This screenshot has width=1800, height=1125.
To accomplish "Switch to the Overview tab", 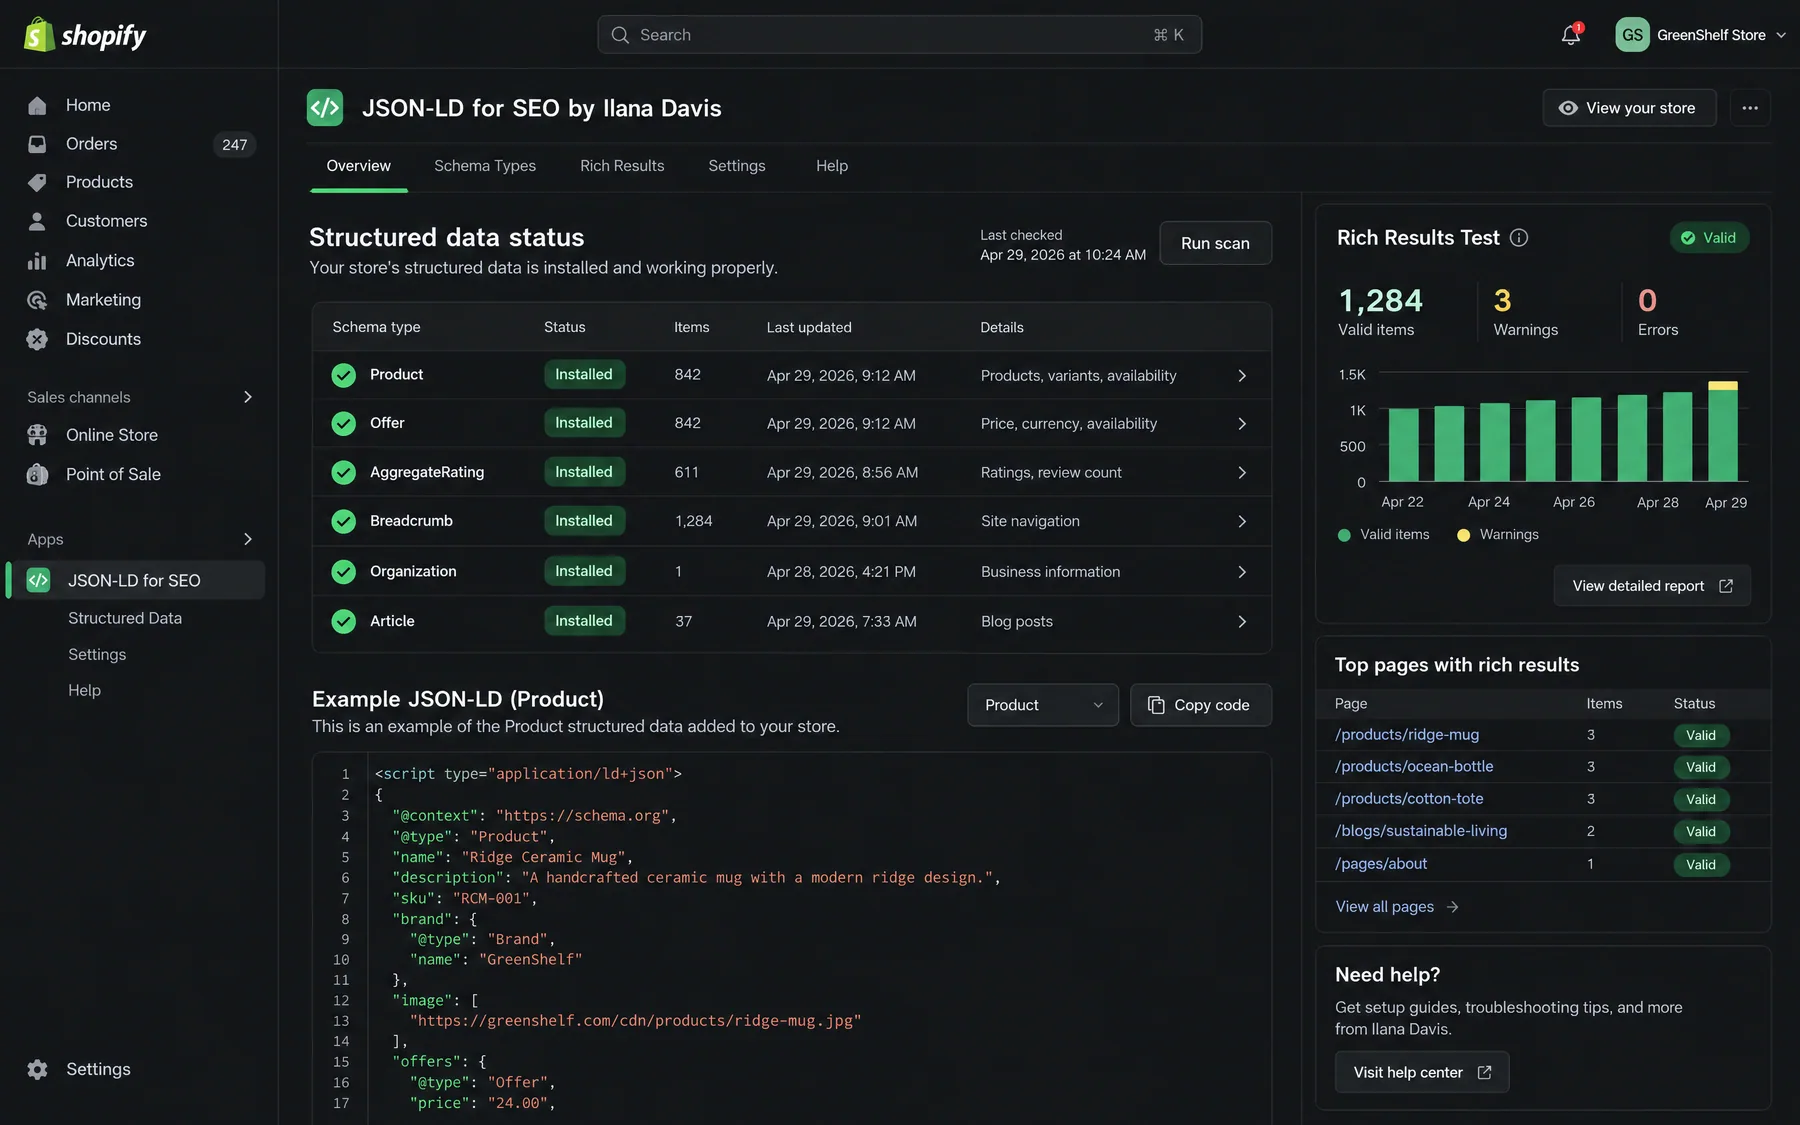I will pyautogui.click(x=359, y=166).
